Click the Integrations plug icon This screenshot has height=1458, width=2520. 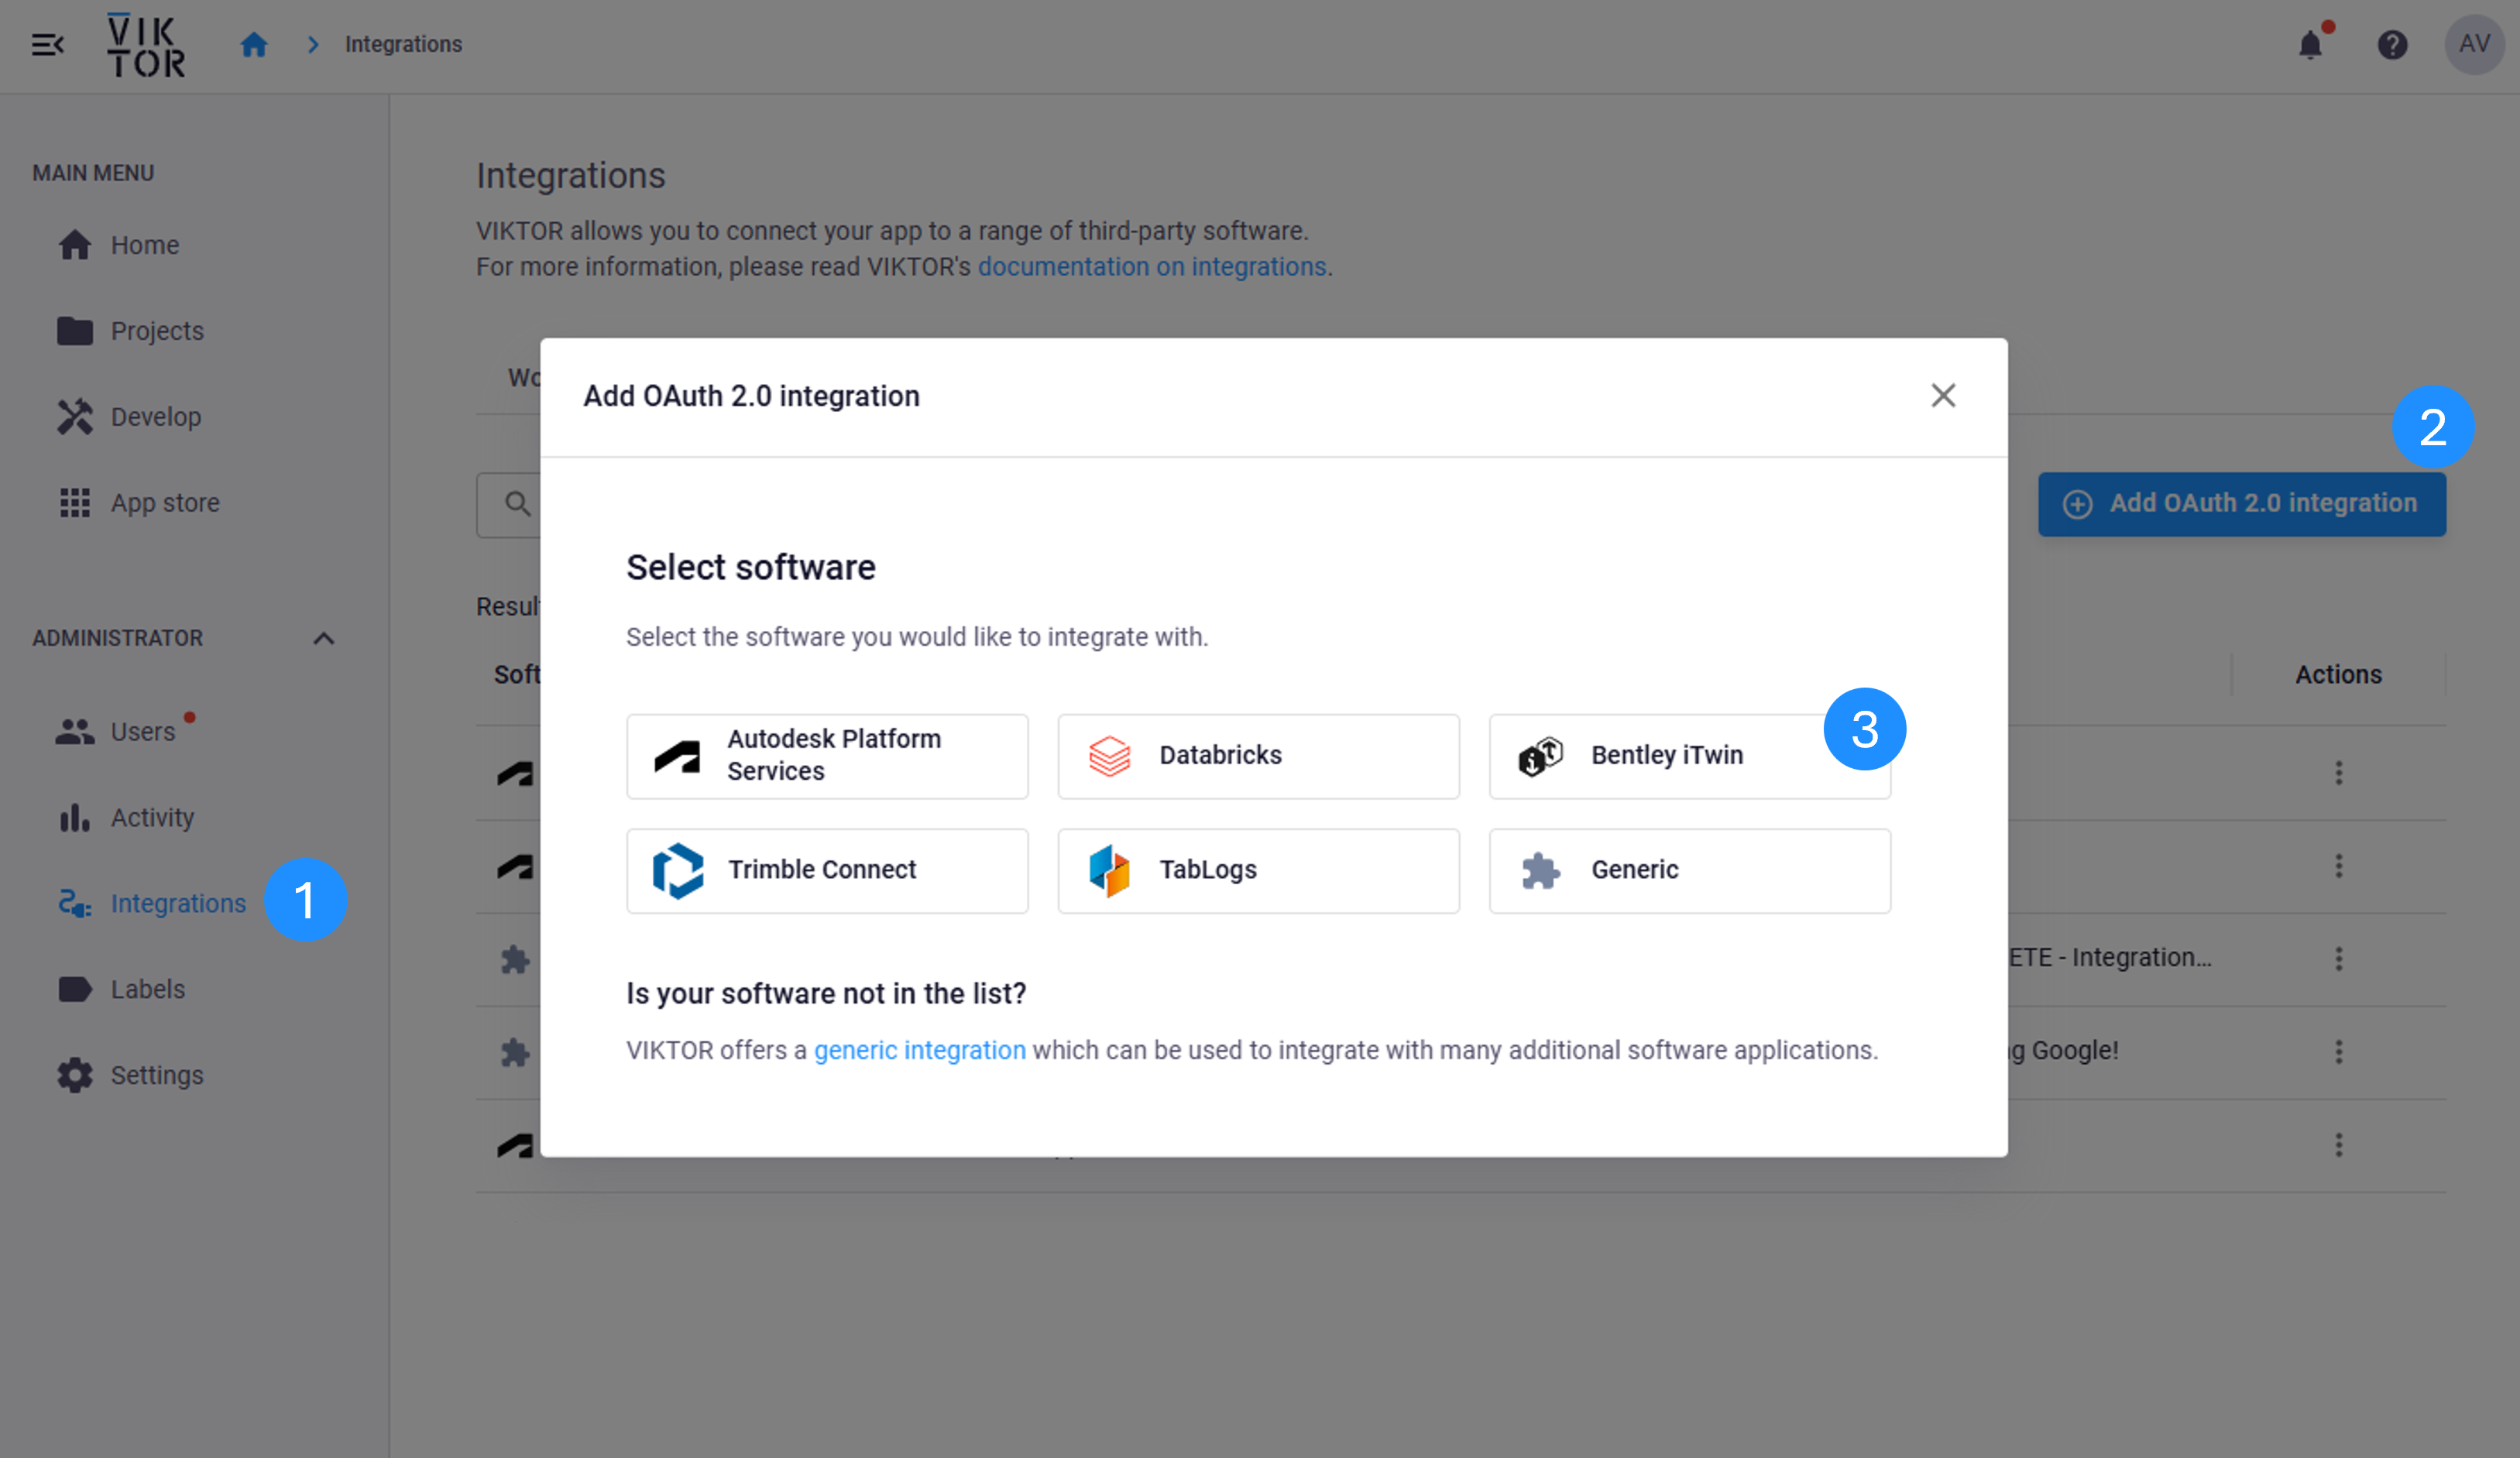tap(75, 904)
